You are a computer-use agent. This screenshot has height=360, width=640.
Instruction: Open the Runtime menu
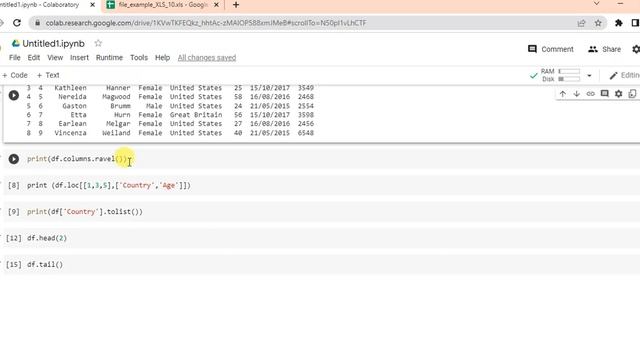tap(109, 58)
